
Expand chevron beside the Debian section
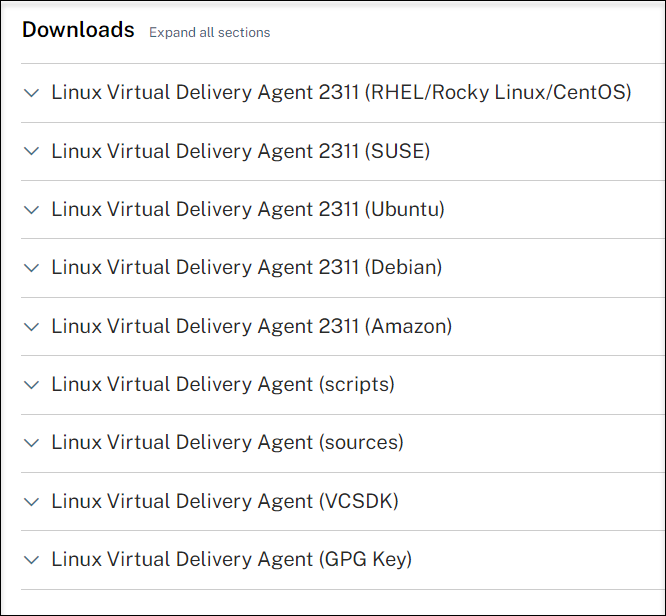click(x=32, y=268)
